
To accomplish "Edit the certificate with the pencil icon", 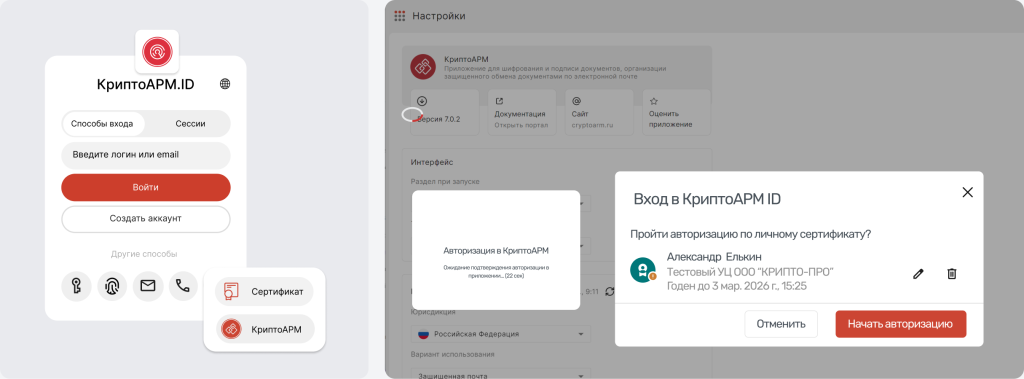I will point(918,274).
